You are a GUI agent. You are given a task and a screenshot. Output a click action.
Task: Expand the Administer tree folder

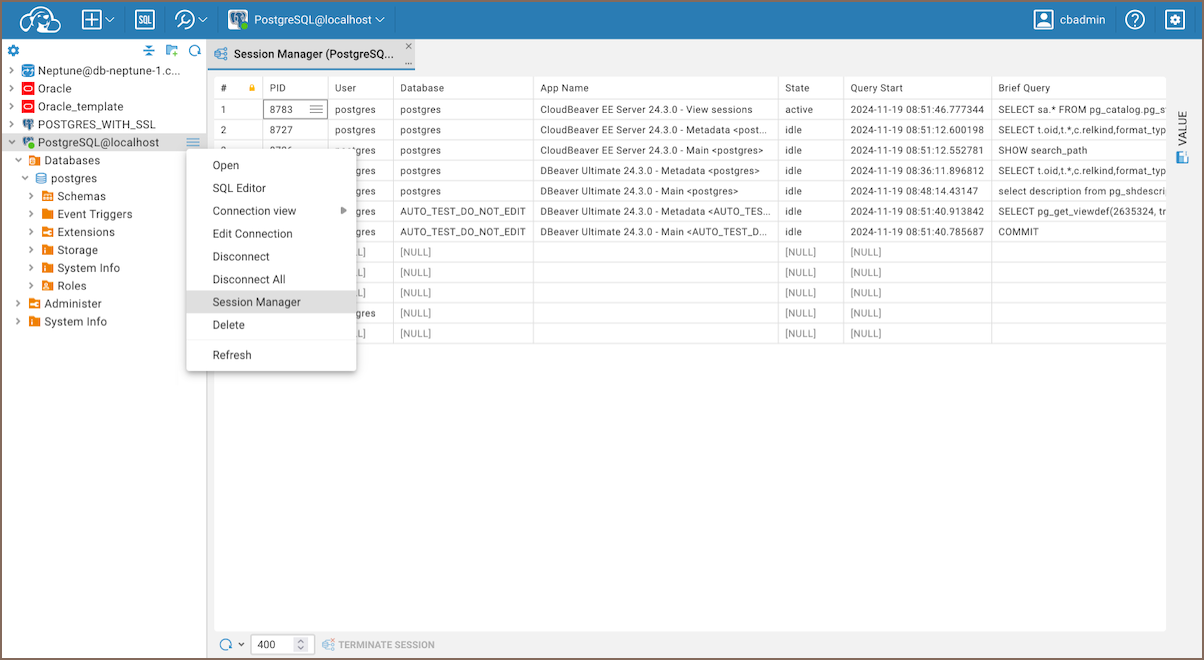(19, 304)
